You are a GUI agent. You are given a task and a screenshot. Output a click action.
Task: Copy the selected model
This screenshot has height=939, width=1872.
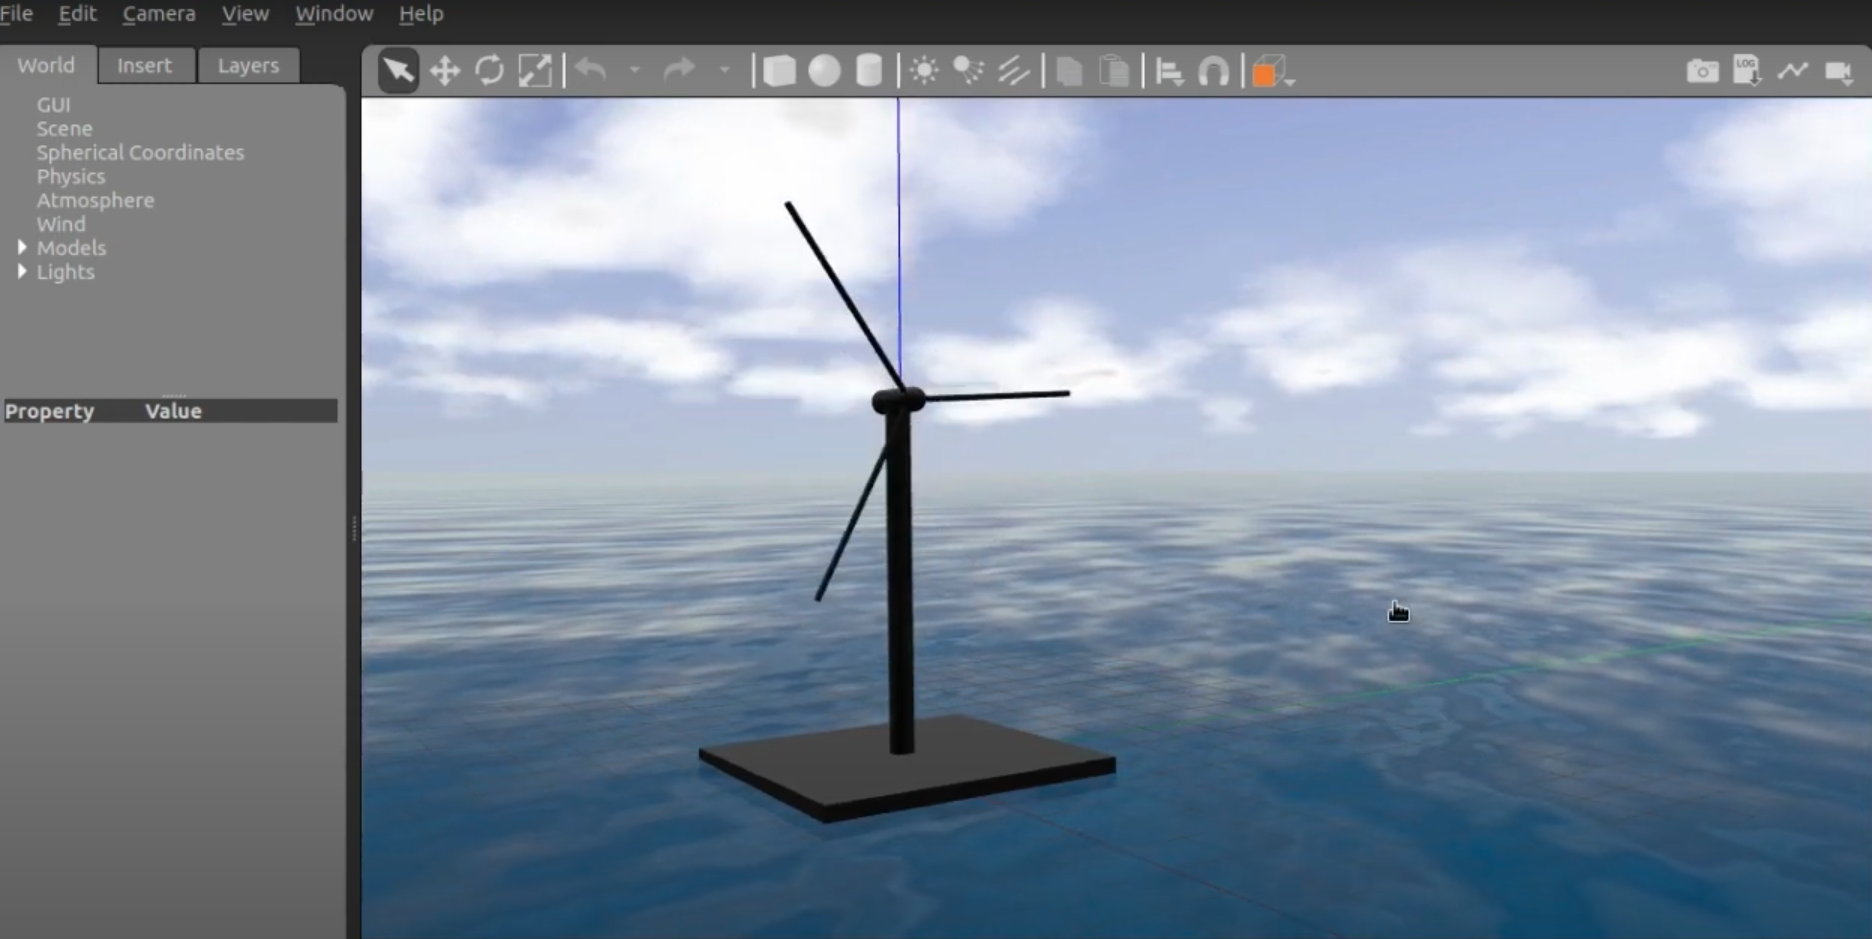click(1067, 70)
